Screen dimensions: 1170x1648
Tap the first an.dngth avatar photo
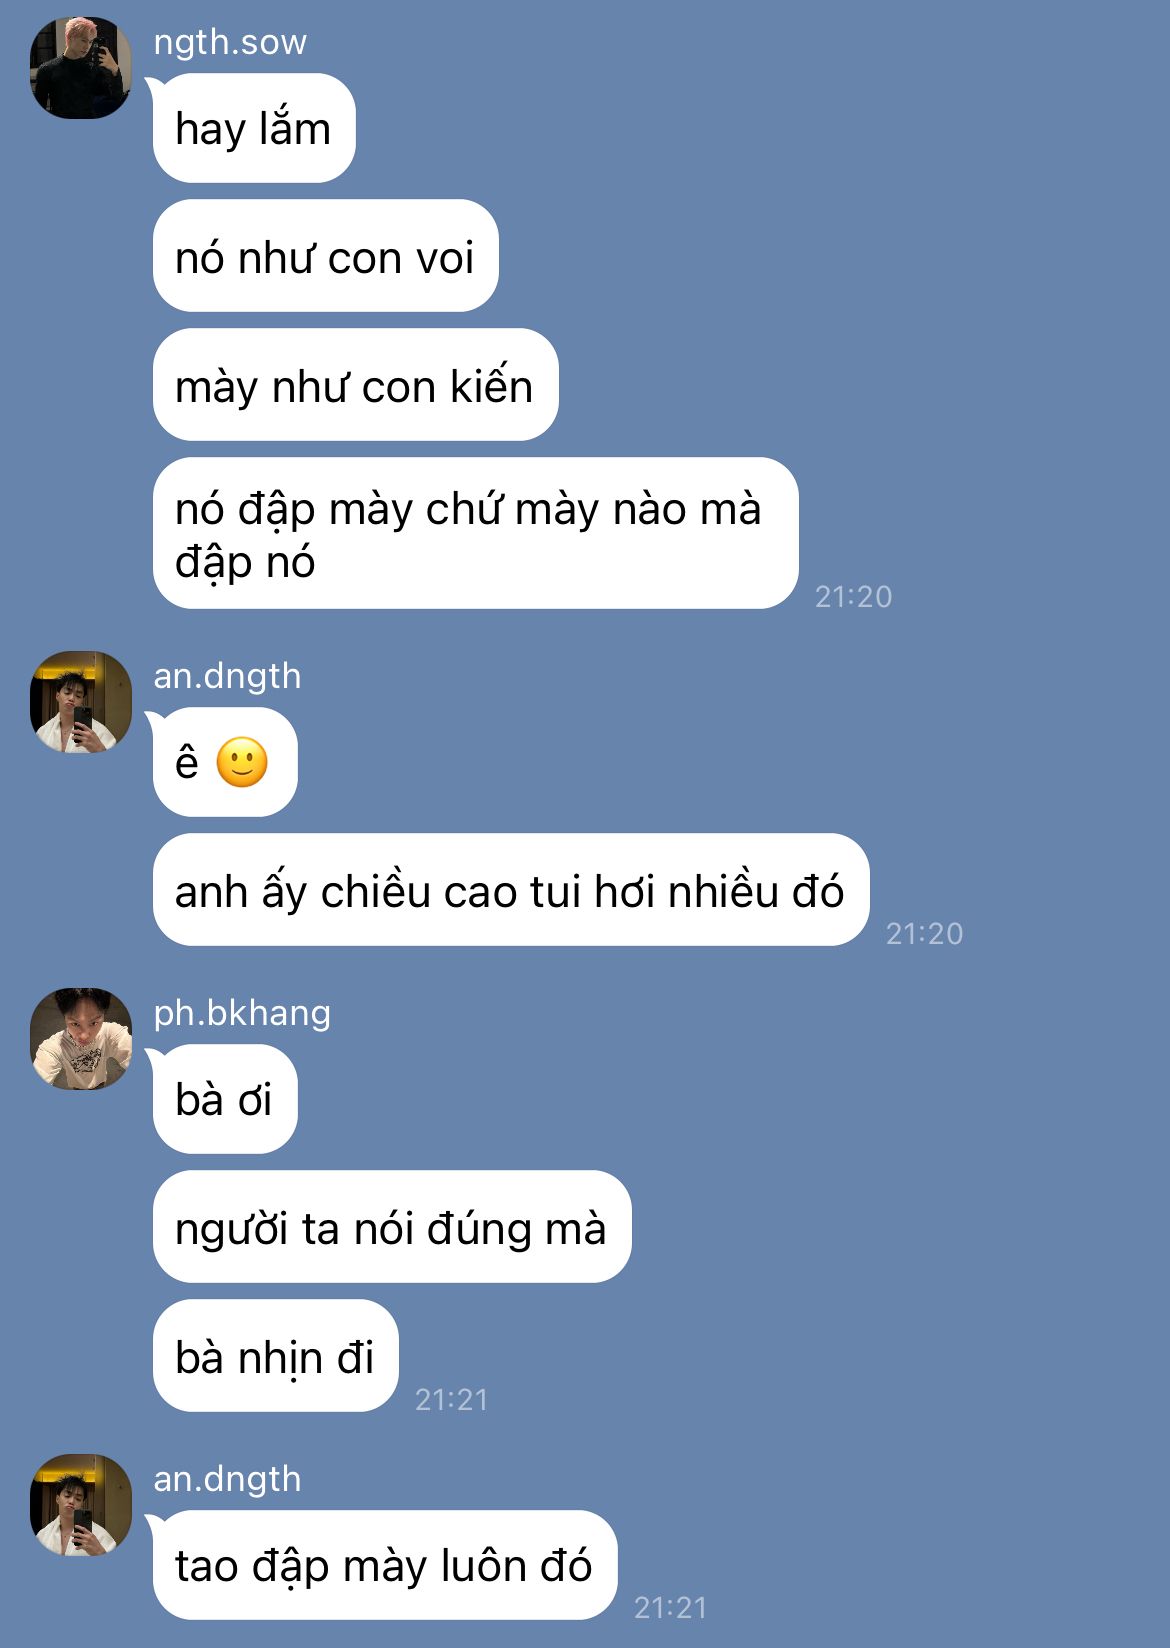(81, 702)
